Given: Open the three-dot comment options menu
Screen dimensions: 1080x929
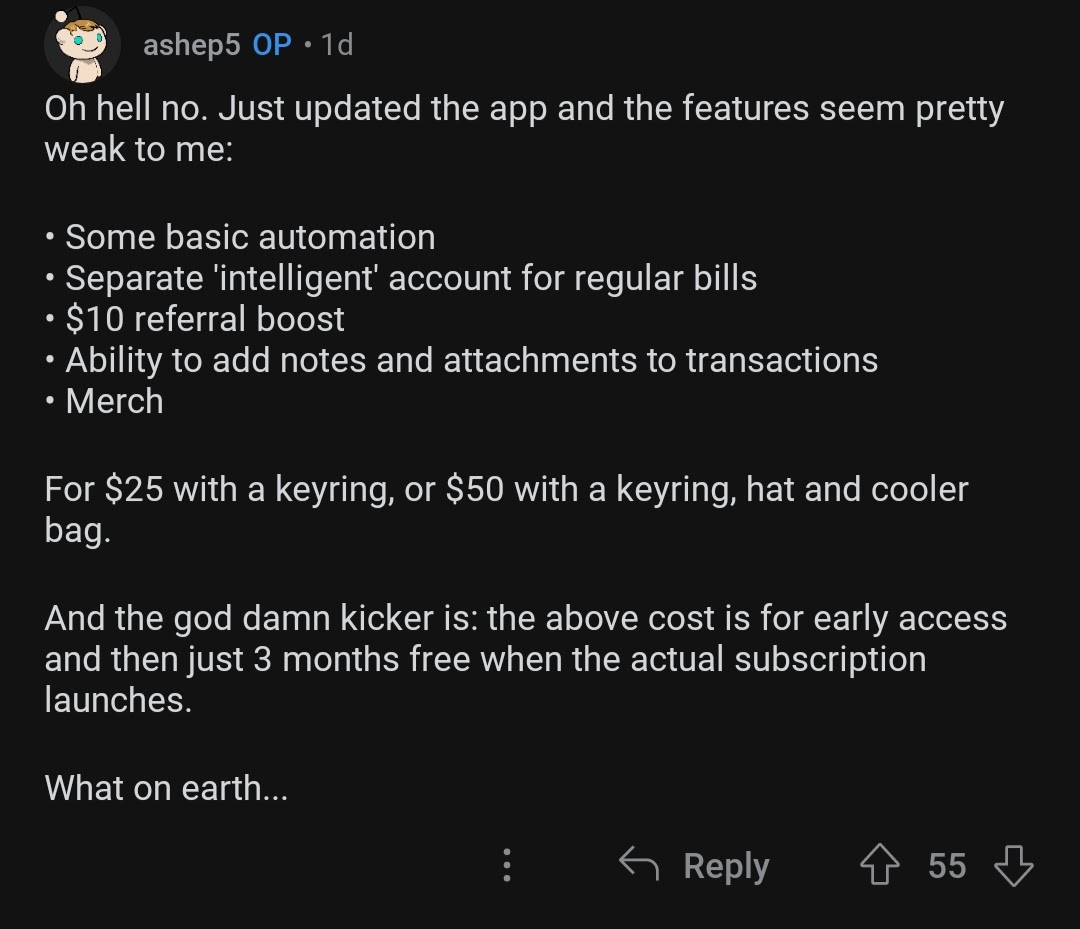Looking at the screenshot, I should point(507,865).
